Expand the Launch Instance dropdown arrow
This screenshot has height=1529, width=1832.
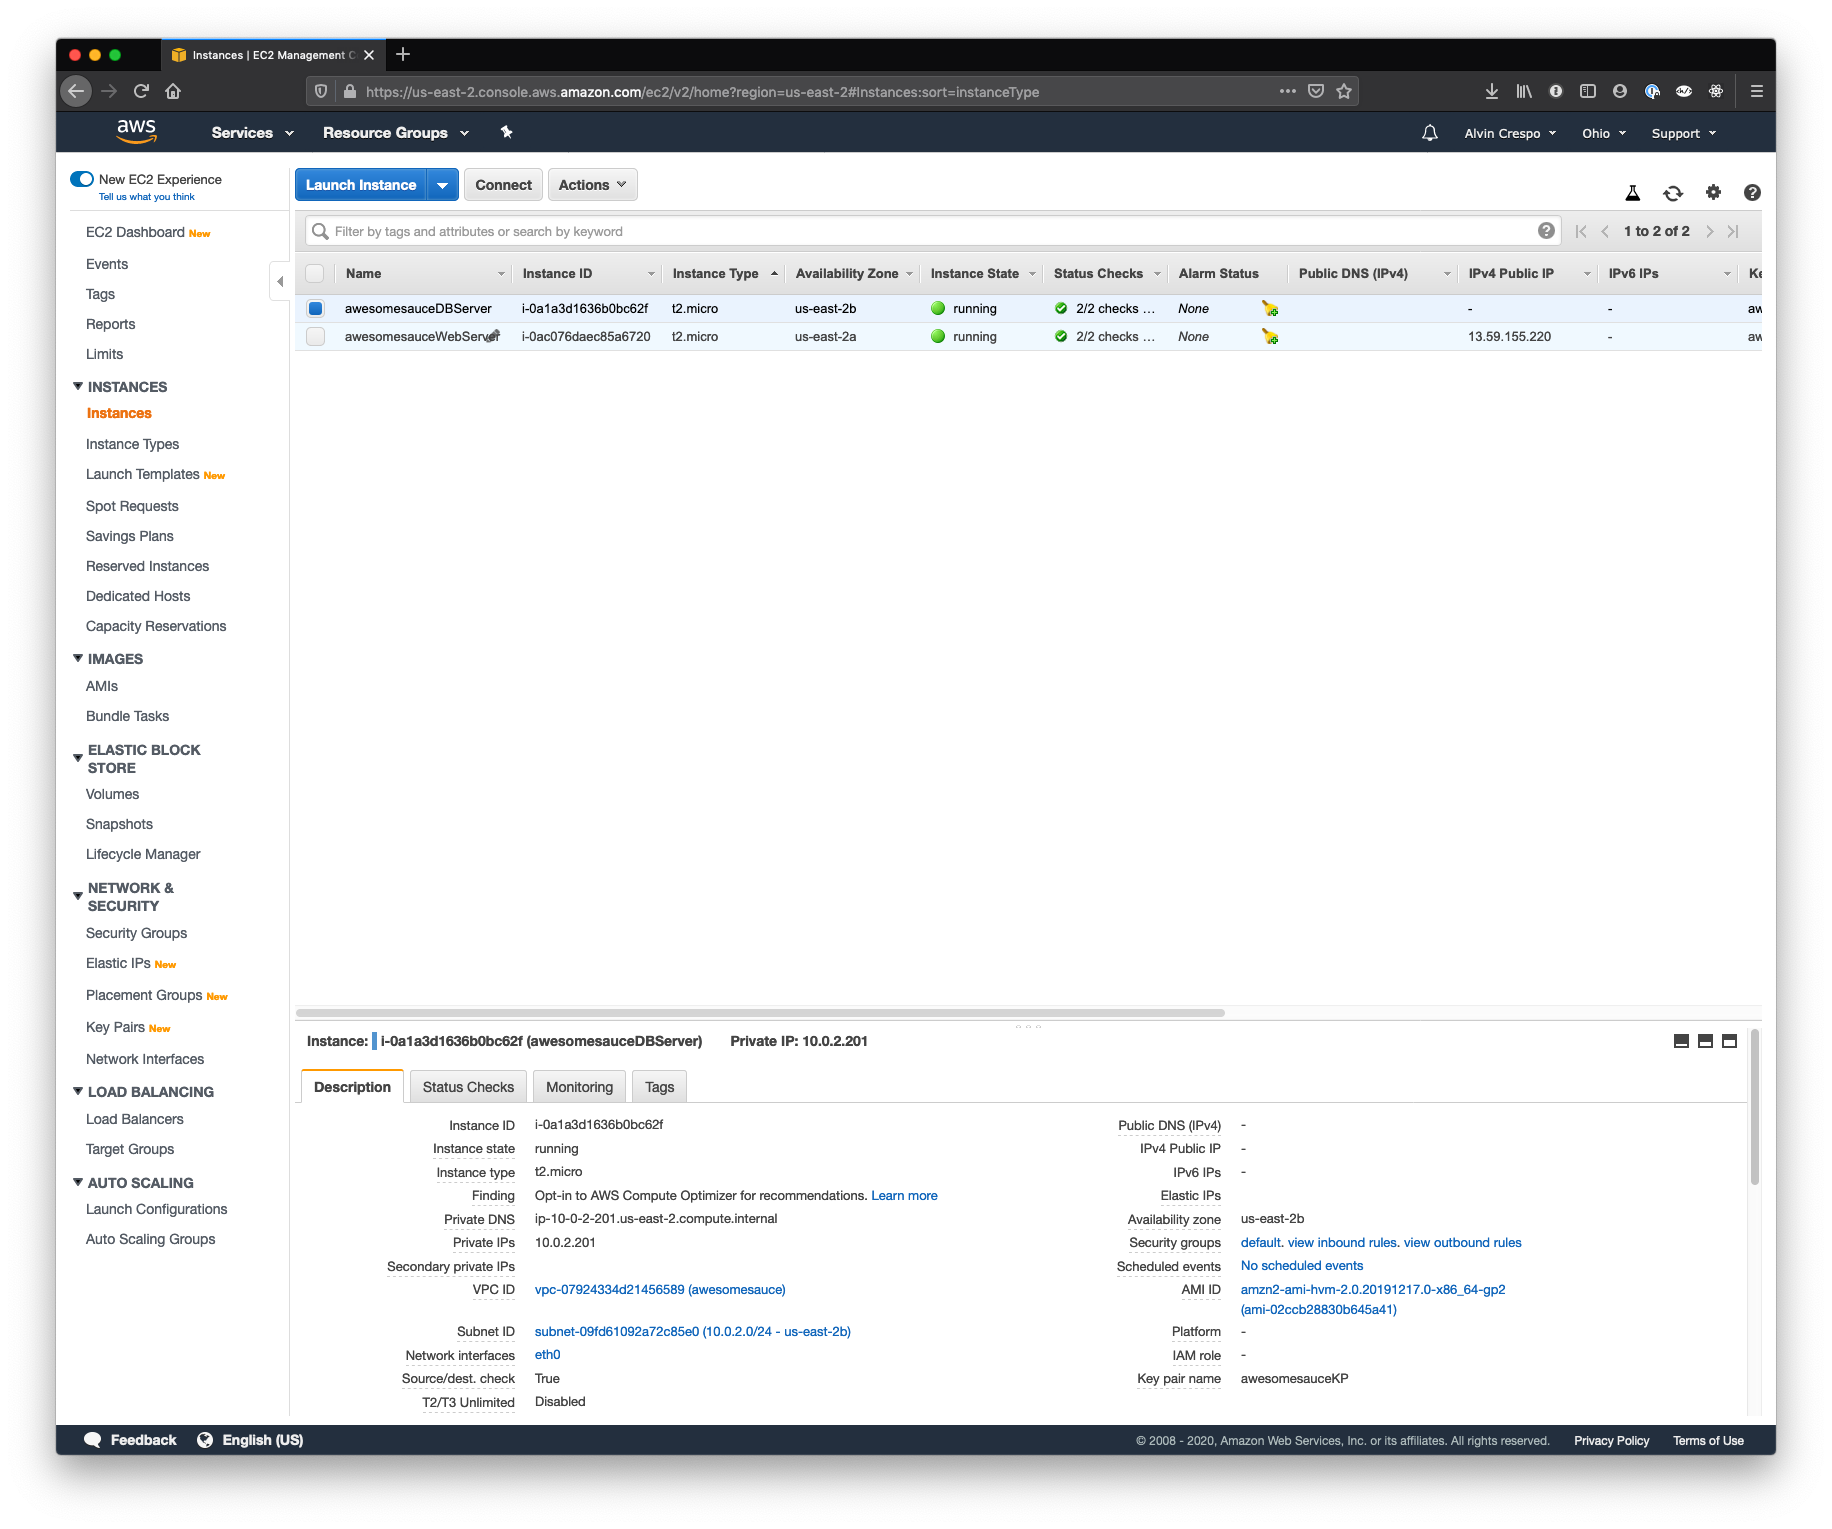[x=443, y=184]
